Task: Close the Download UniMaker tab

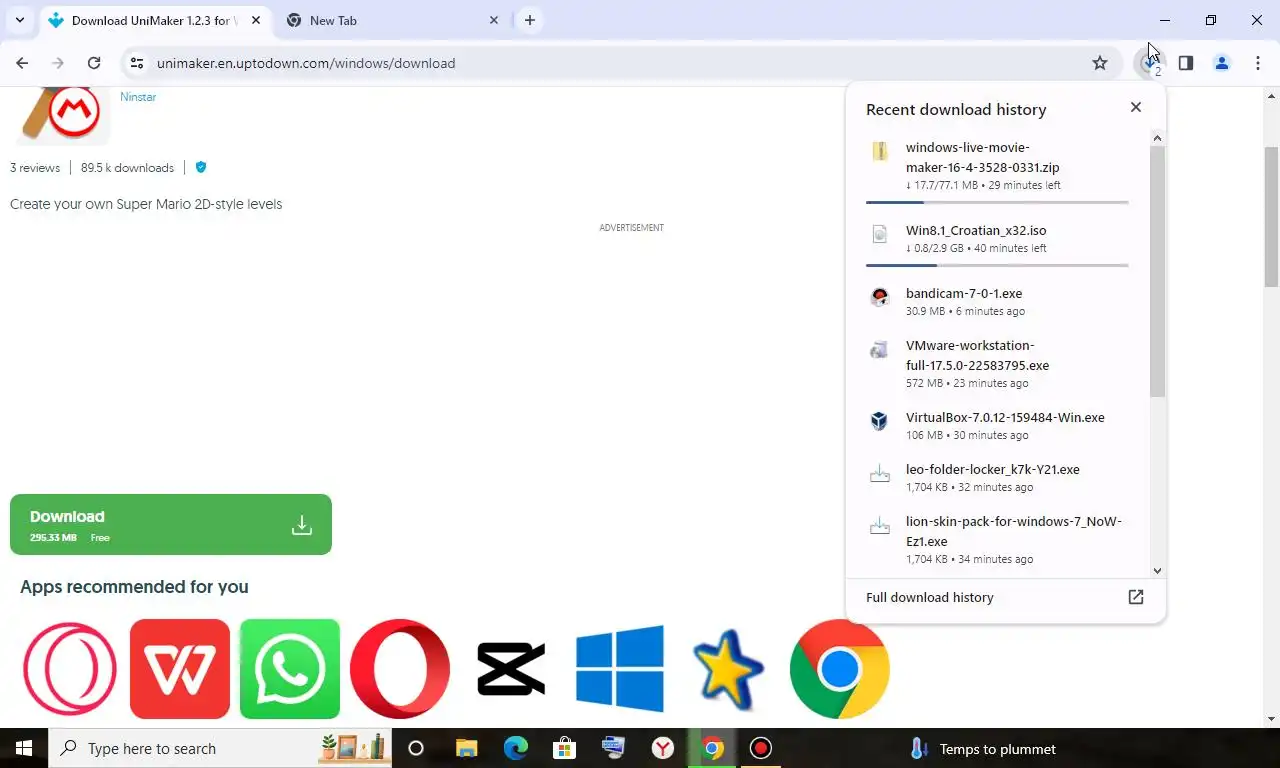Action: pos(256,20)
